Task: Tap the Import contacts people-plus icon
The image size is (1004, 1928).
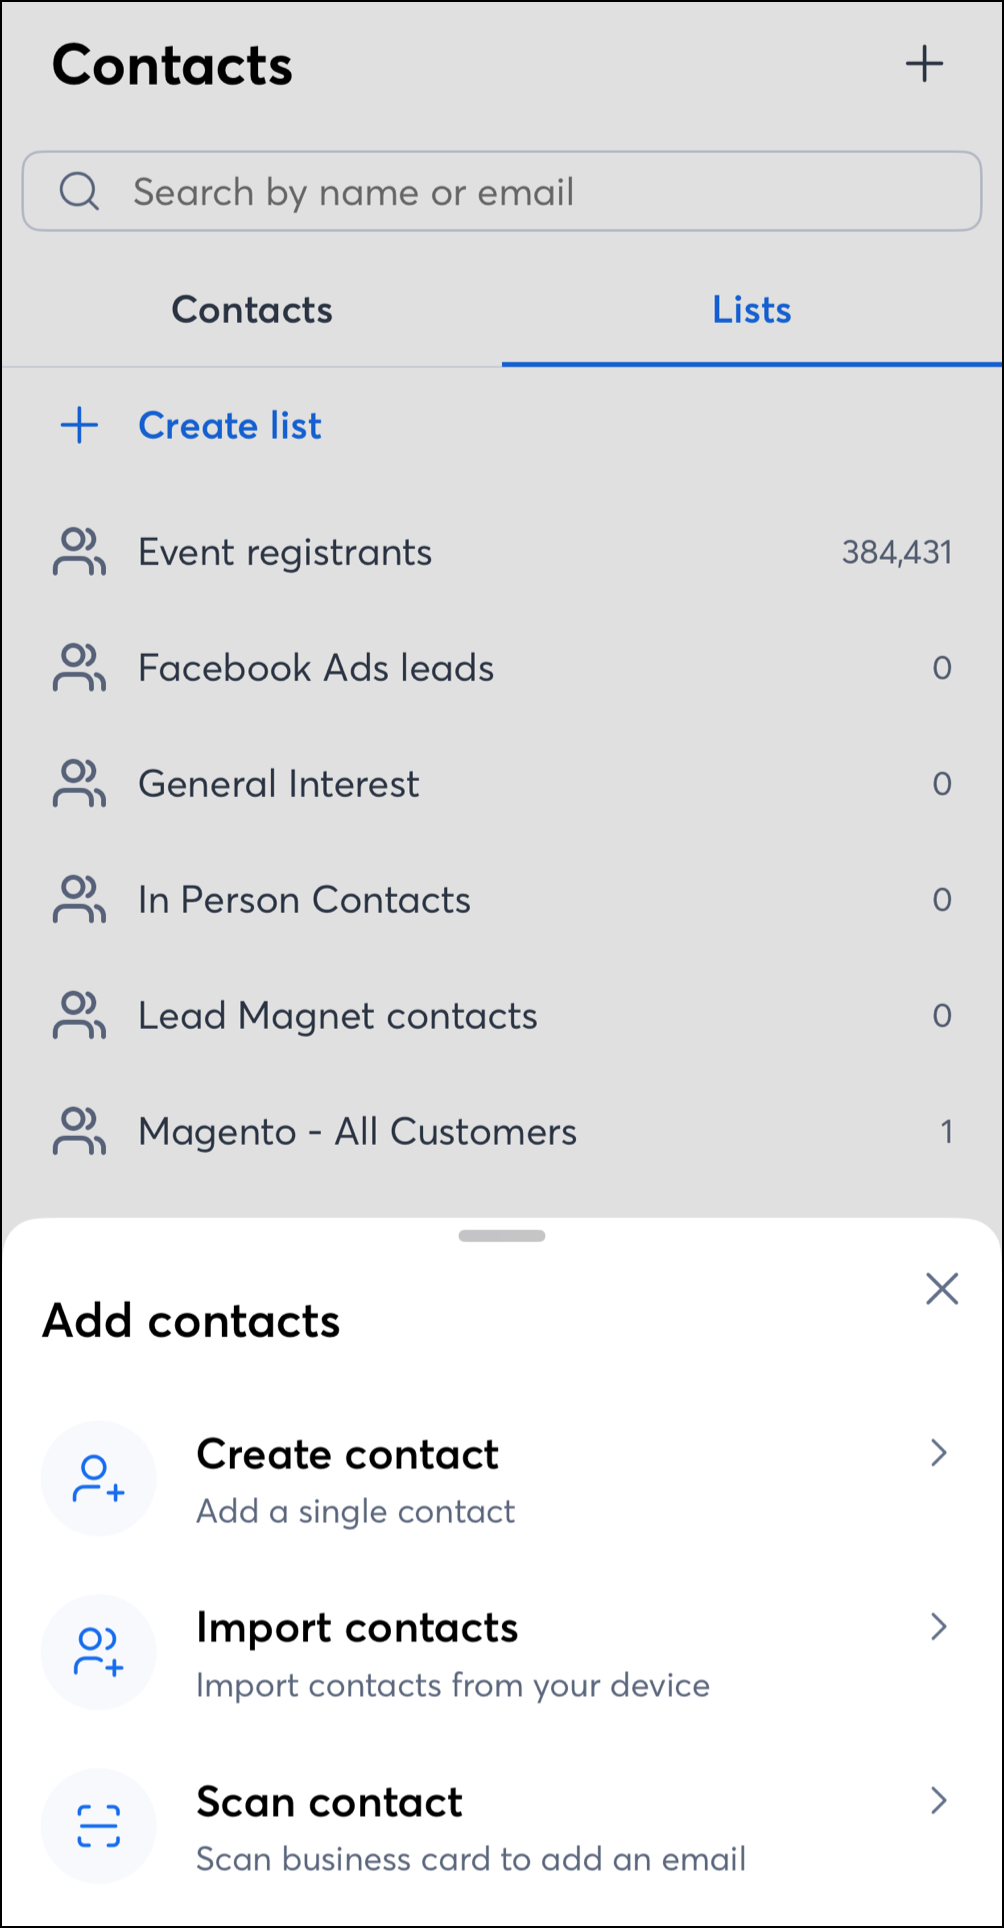Action: 98,1652
